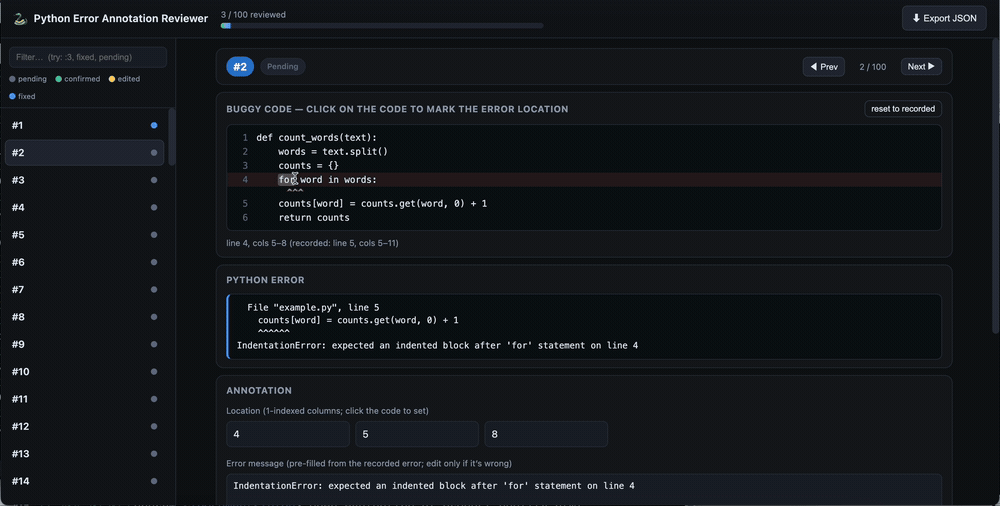The width and height of the screenshot is (1000, 506).
Task: Click the sidebar list scrollbar
Action: coord(172,137)
